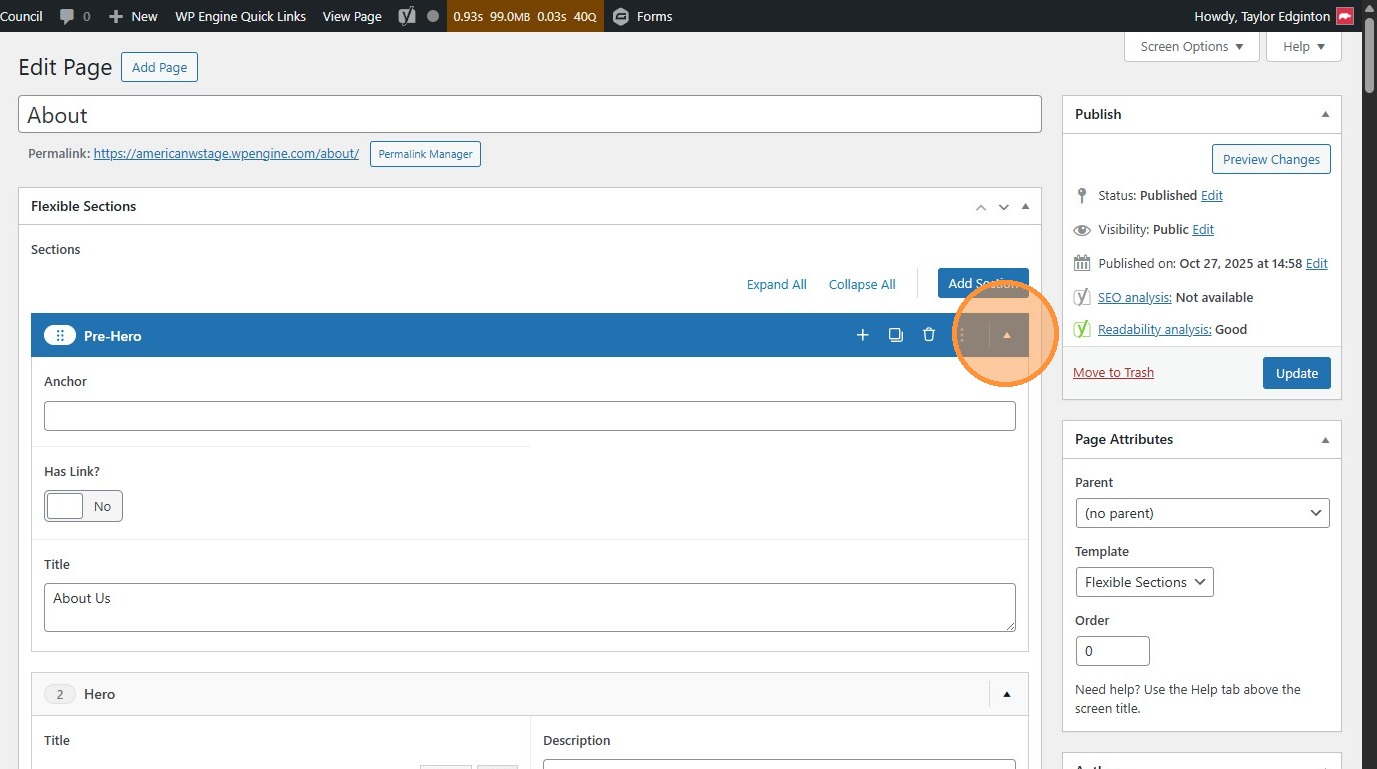Open the Yoast SEO admin bar icon
The image size is (1377, 769).
click(406, 16)
